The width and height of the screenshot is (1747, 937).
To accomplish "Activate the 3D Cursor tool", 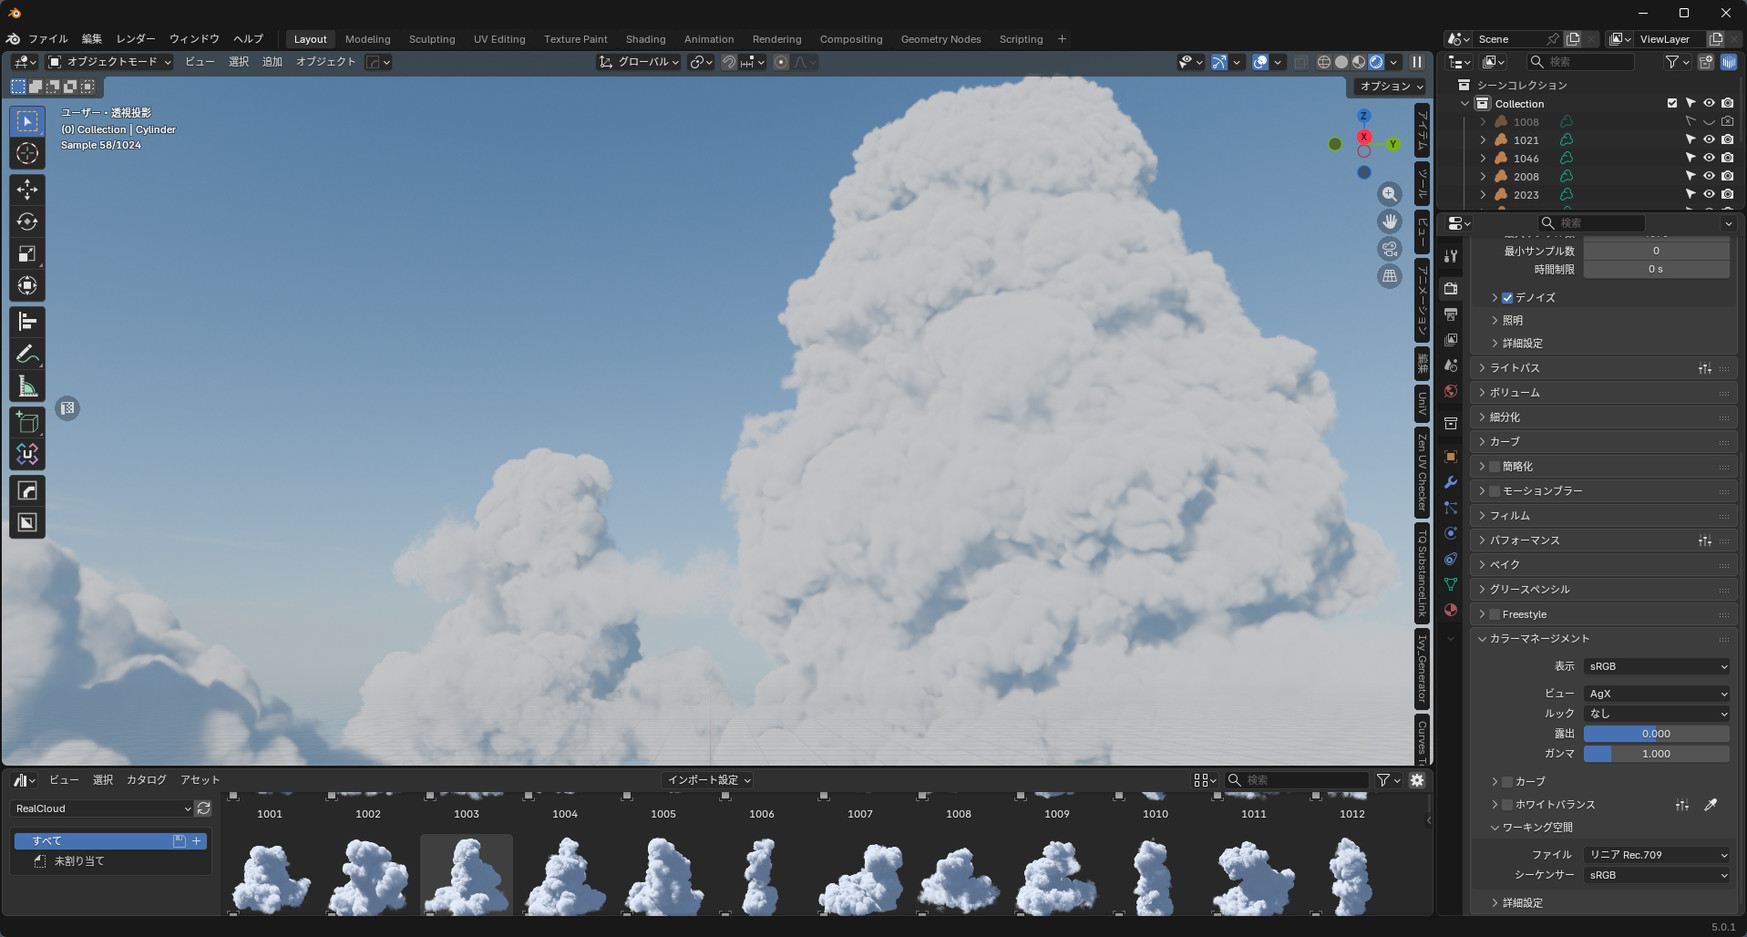I will (x=27, y=154).
